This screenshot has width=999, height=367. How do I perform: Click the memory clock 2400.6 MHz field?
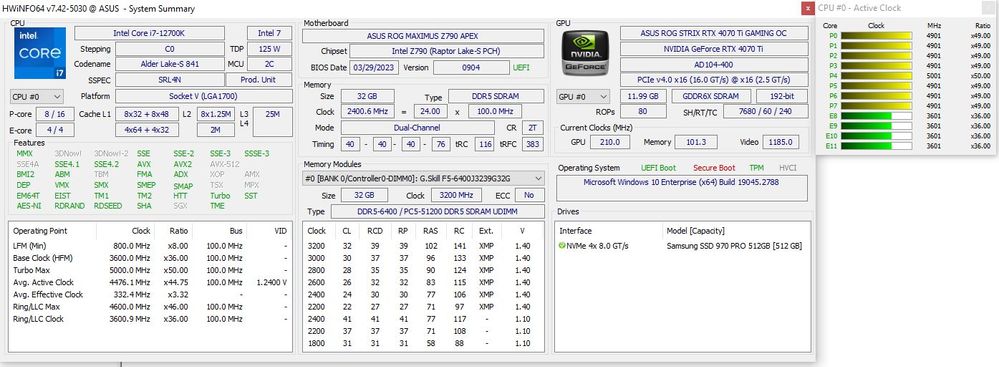pos(367,111)
